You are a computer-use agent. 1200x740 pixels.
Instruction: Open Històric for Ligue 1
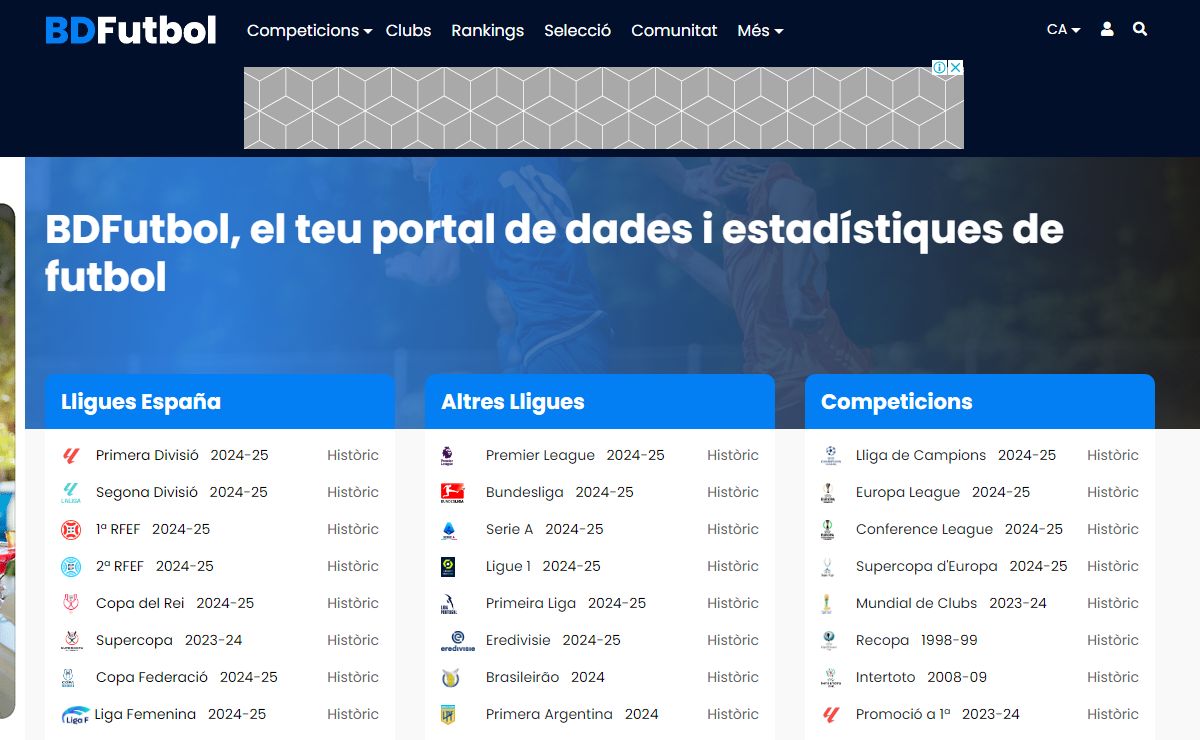point(733,566)
